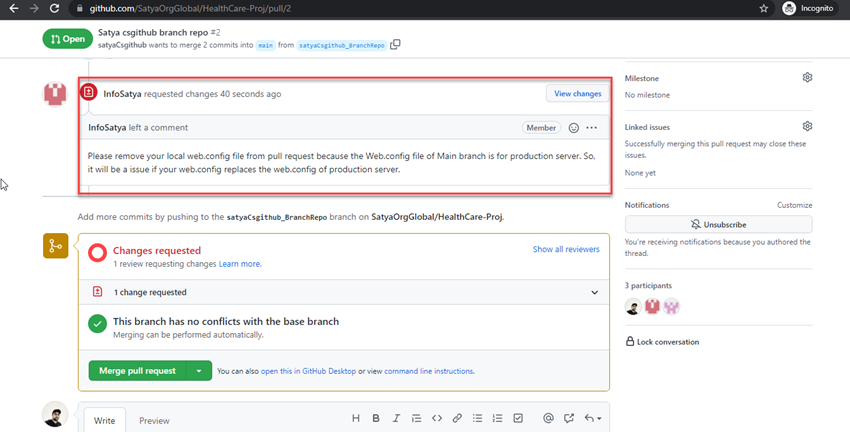
Task: Add a bulleted list
Action: tap(477, 418)
